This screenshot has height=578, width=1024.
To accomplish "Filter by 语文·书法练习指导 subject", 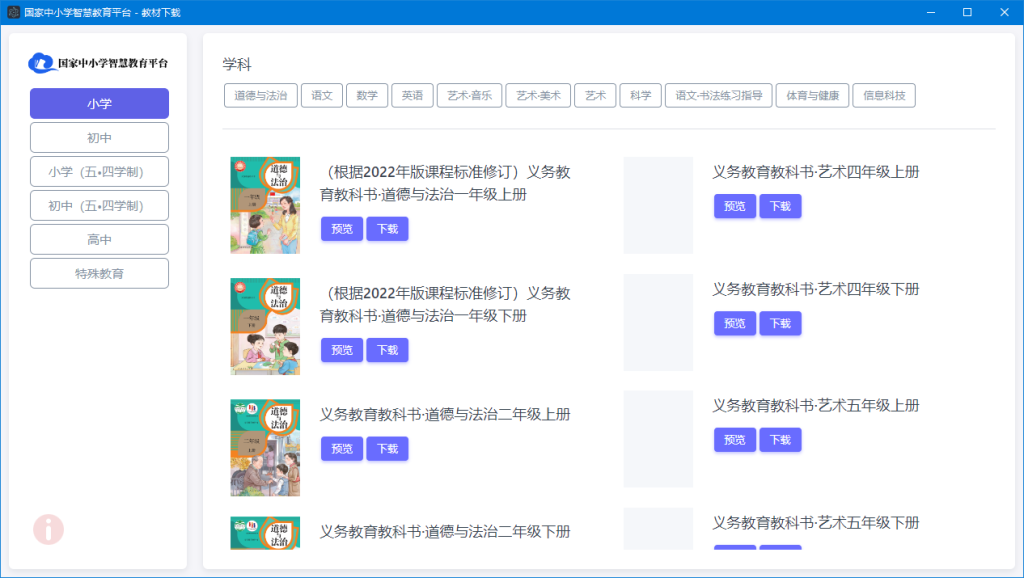I will tap(718, 95).
